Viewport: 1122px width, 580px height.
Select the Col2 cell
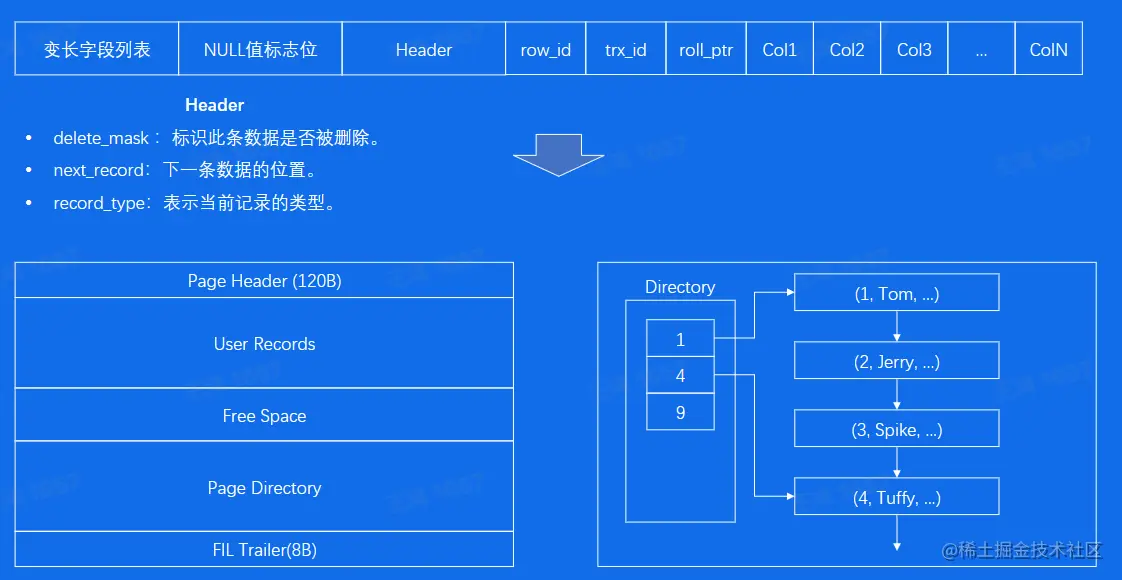(847, 49)
